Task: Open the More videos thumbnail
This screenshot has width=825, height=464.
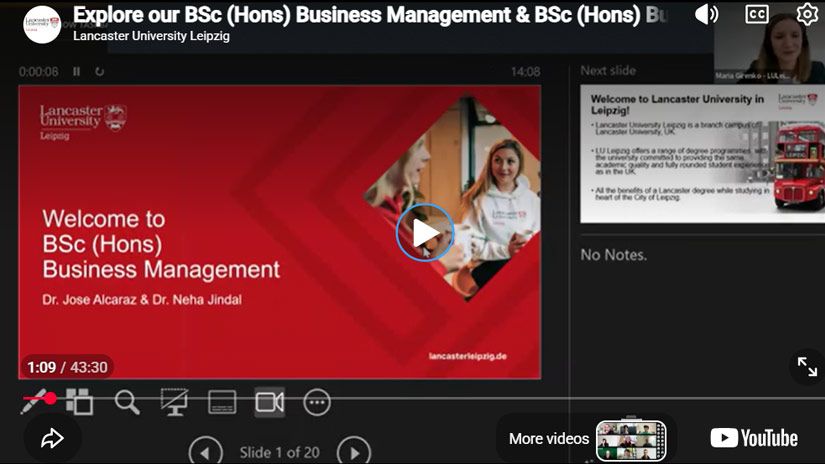Action: pyautogui.click(x=631, y=440)
